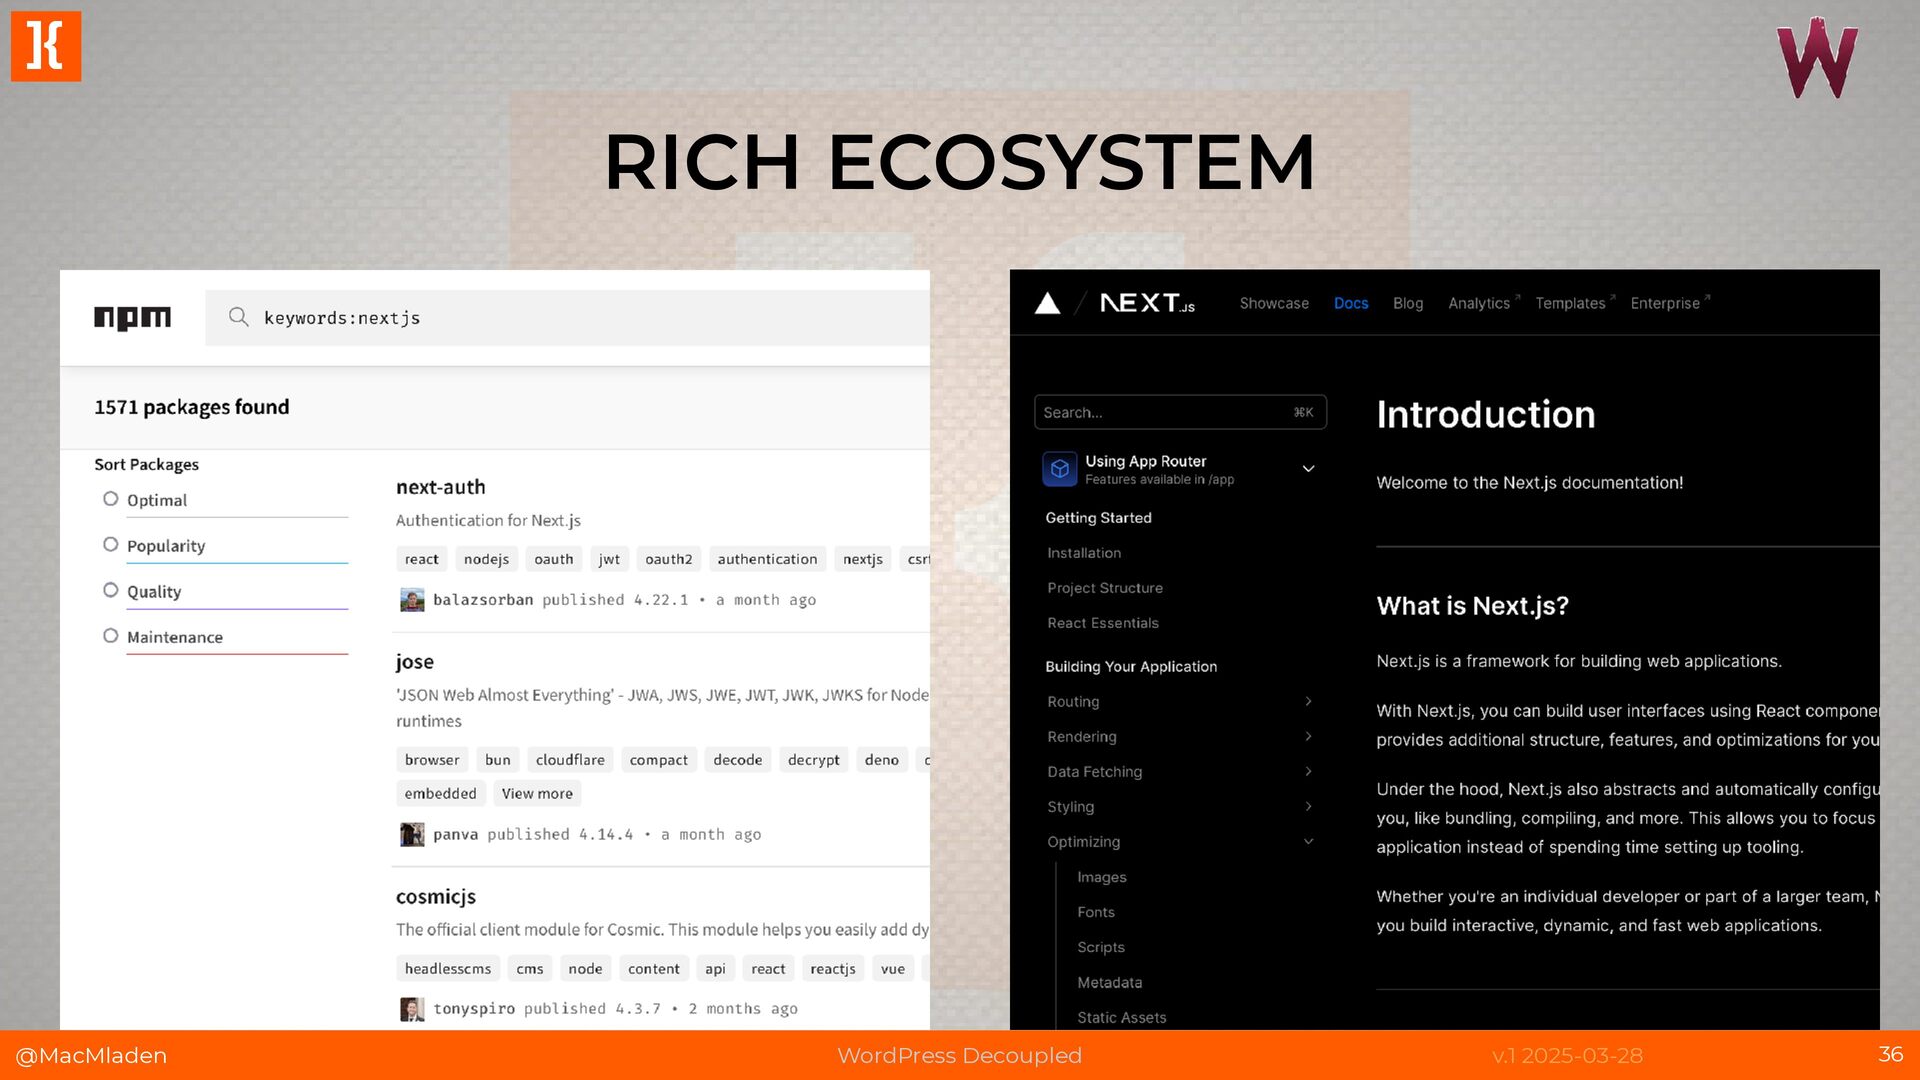
Task: Click the embedded keyword tag
Action: click(440, 793)
